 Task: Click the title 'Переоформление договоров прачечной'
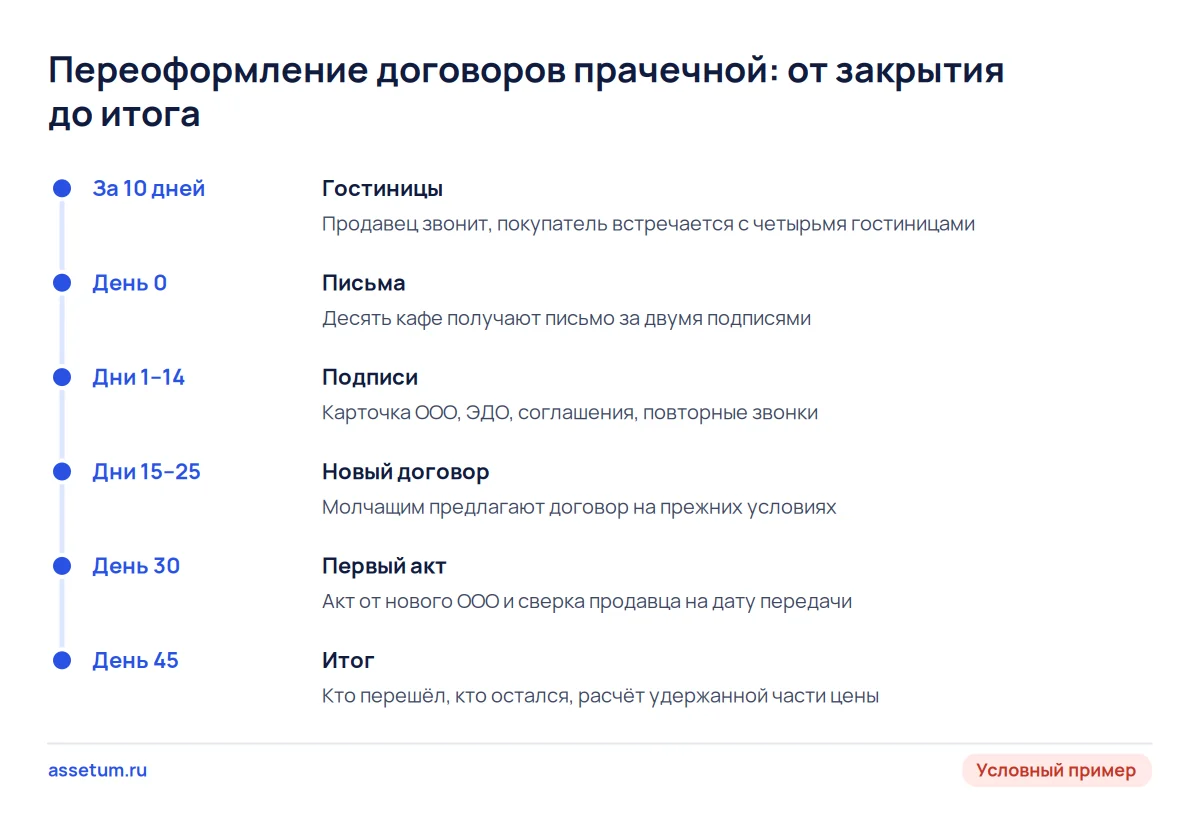point(526,92)
